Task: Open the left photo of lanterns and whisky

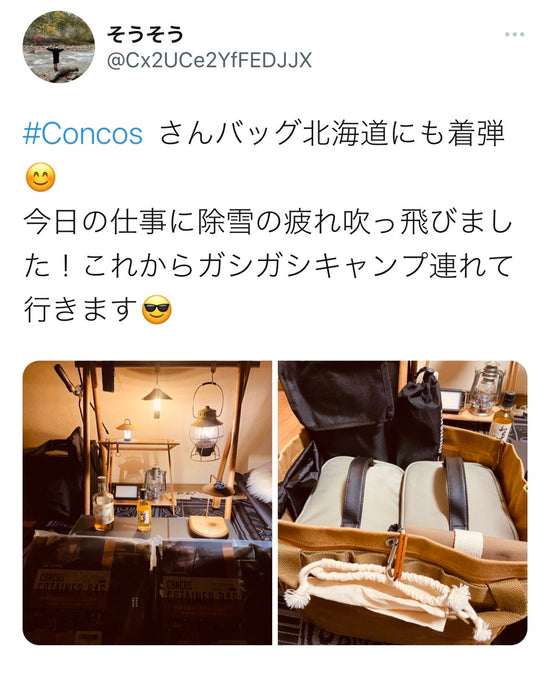Action: point(147,503)
